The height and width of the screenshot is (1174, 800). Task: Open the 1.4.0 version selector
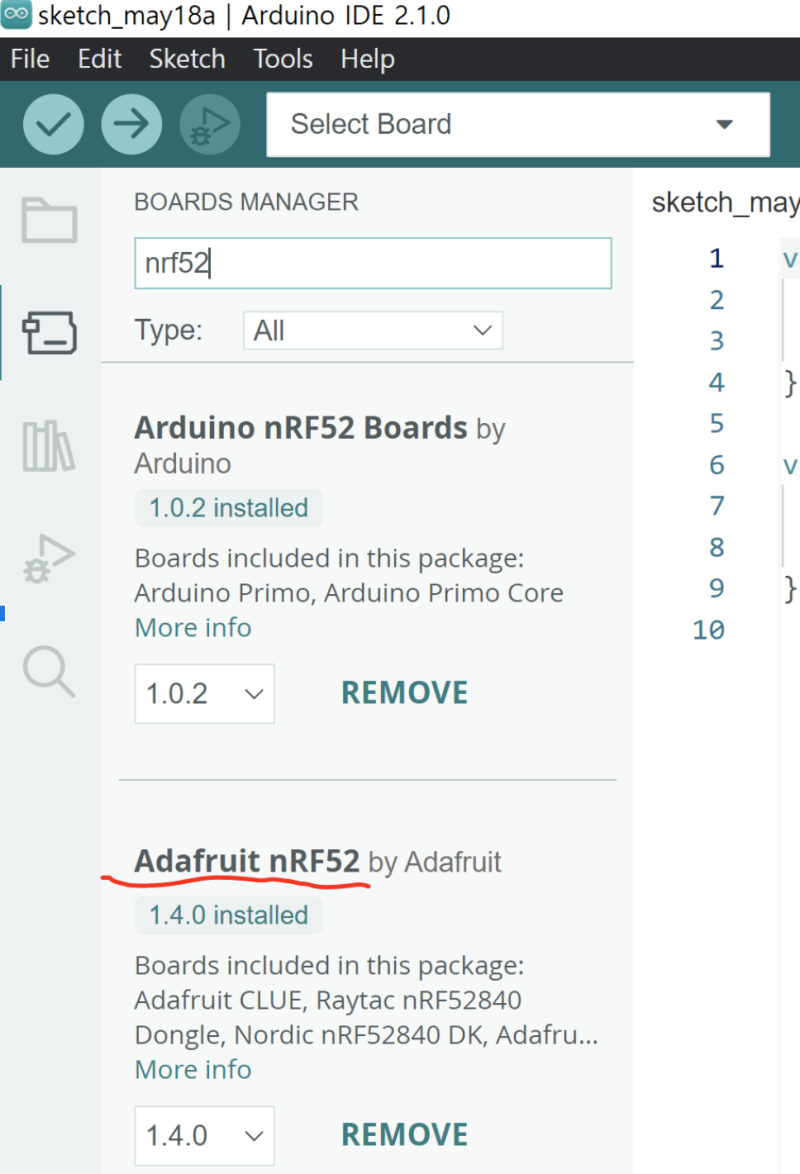pos(204,1135)
